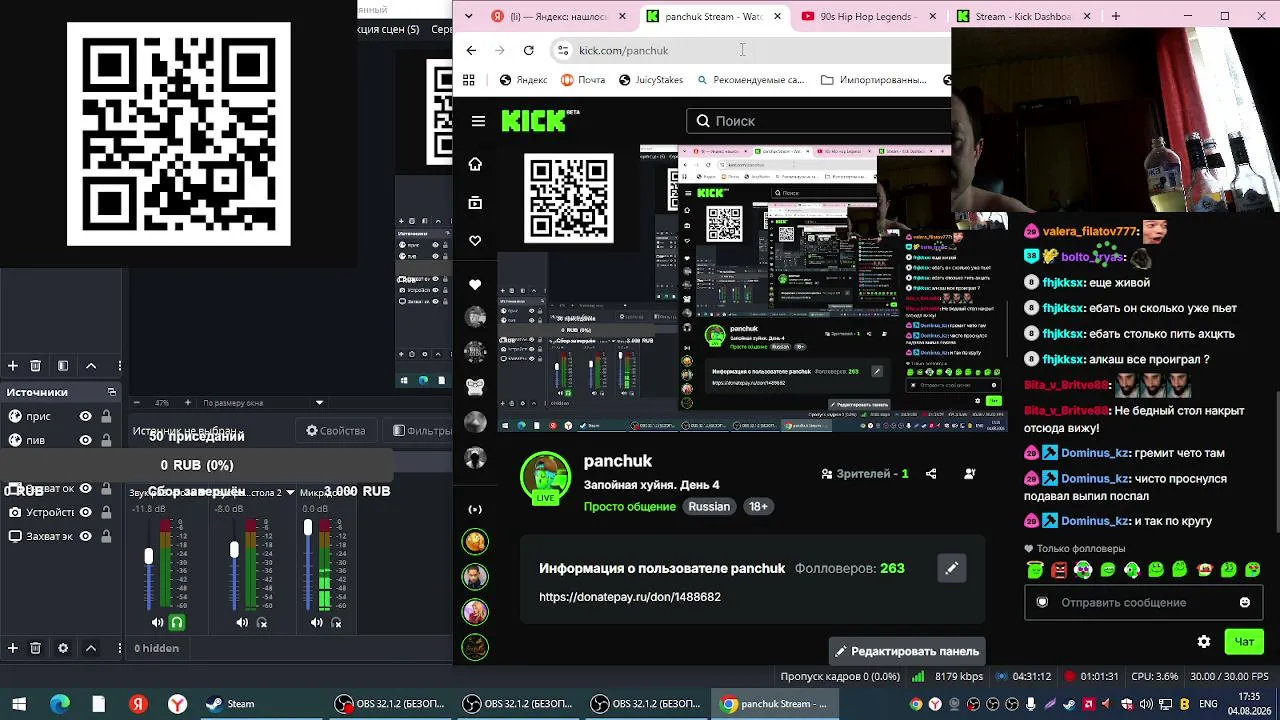The image size is (1280, 720).
Task: Move selected scene up with arrow
Action: tap(91, 366)
